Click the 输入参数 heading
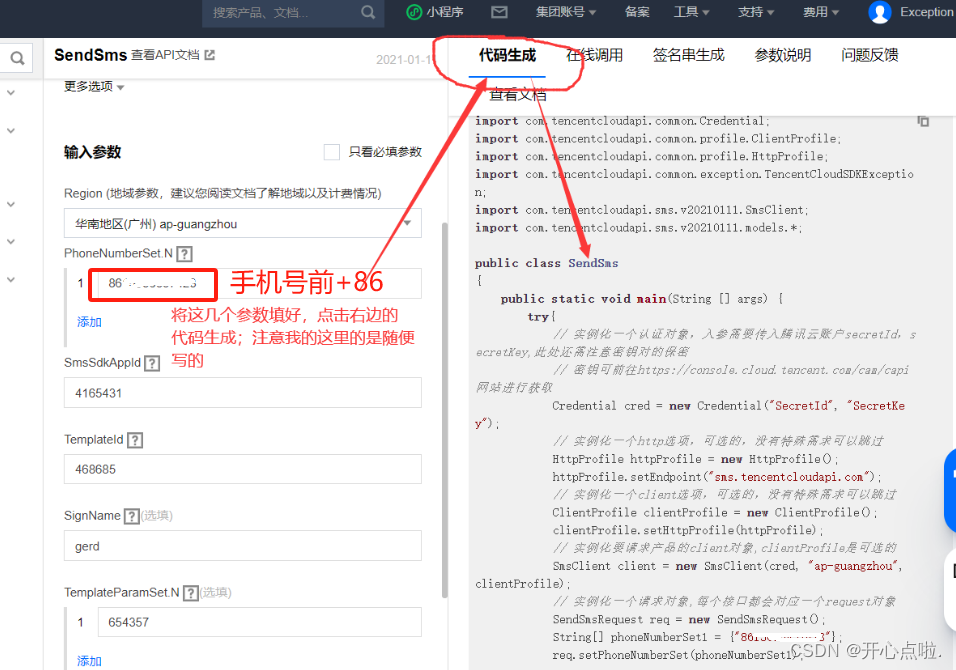956x670 pixels. (93, 152)
